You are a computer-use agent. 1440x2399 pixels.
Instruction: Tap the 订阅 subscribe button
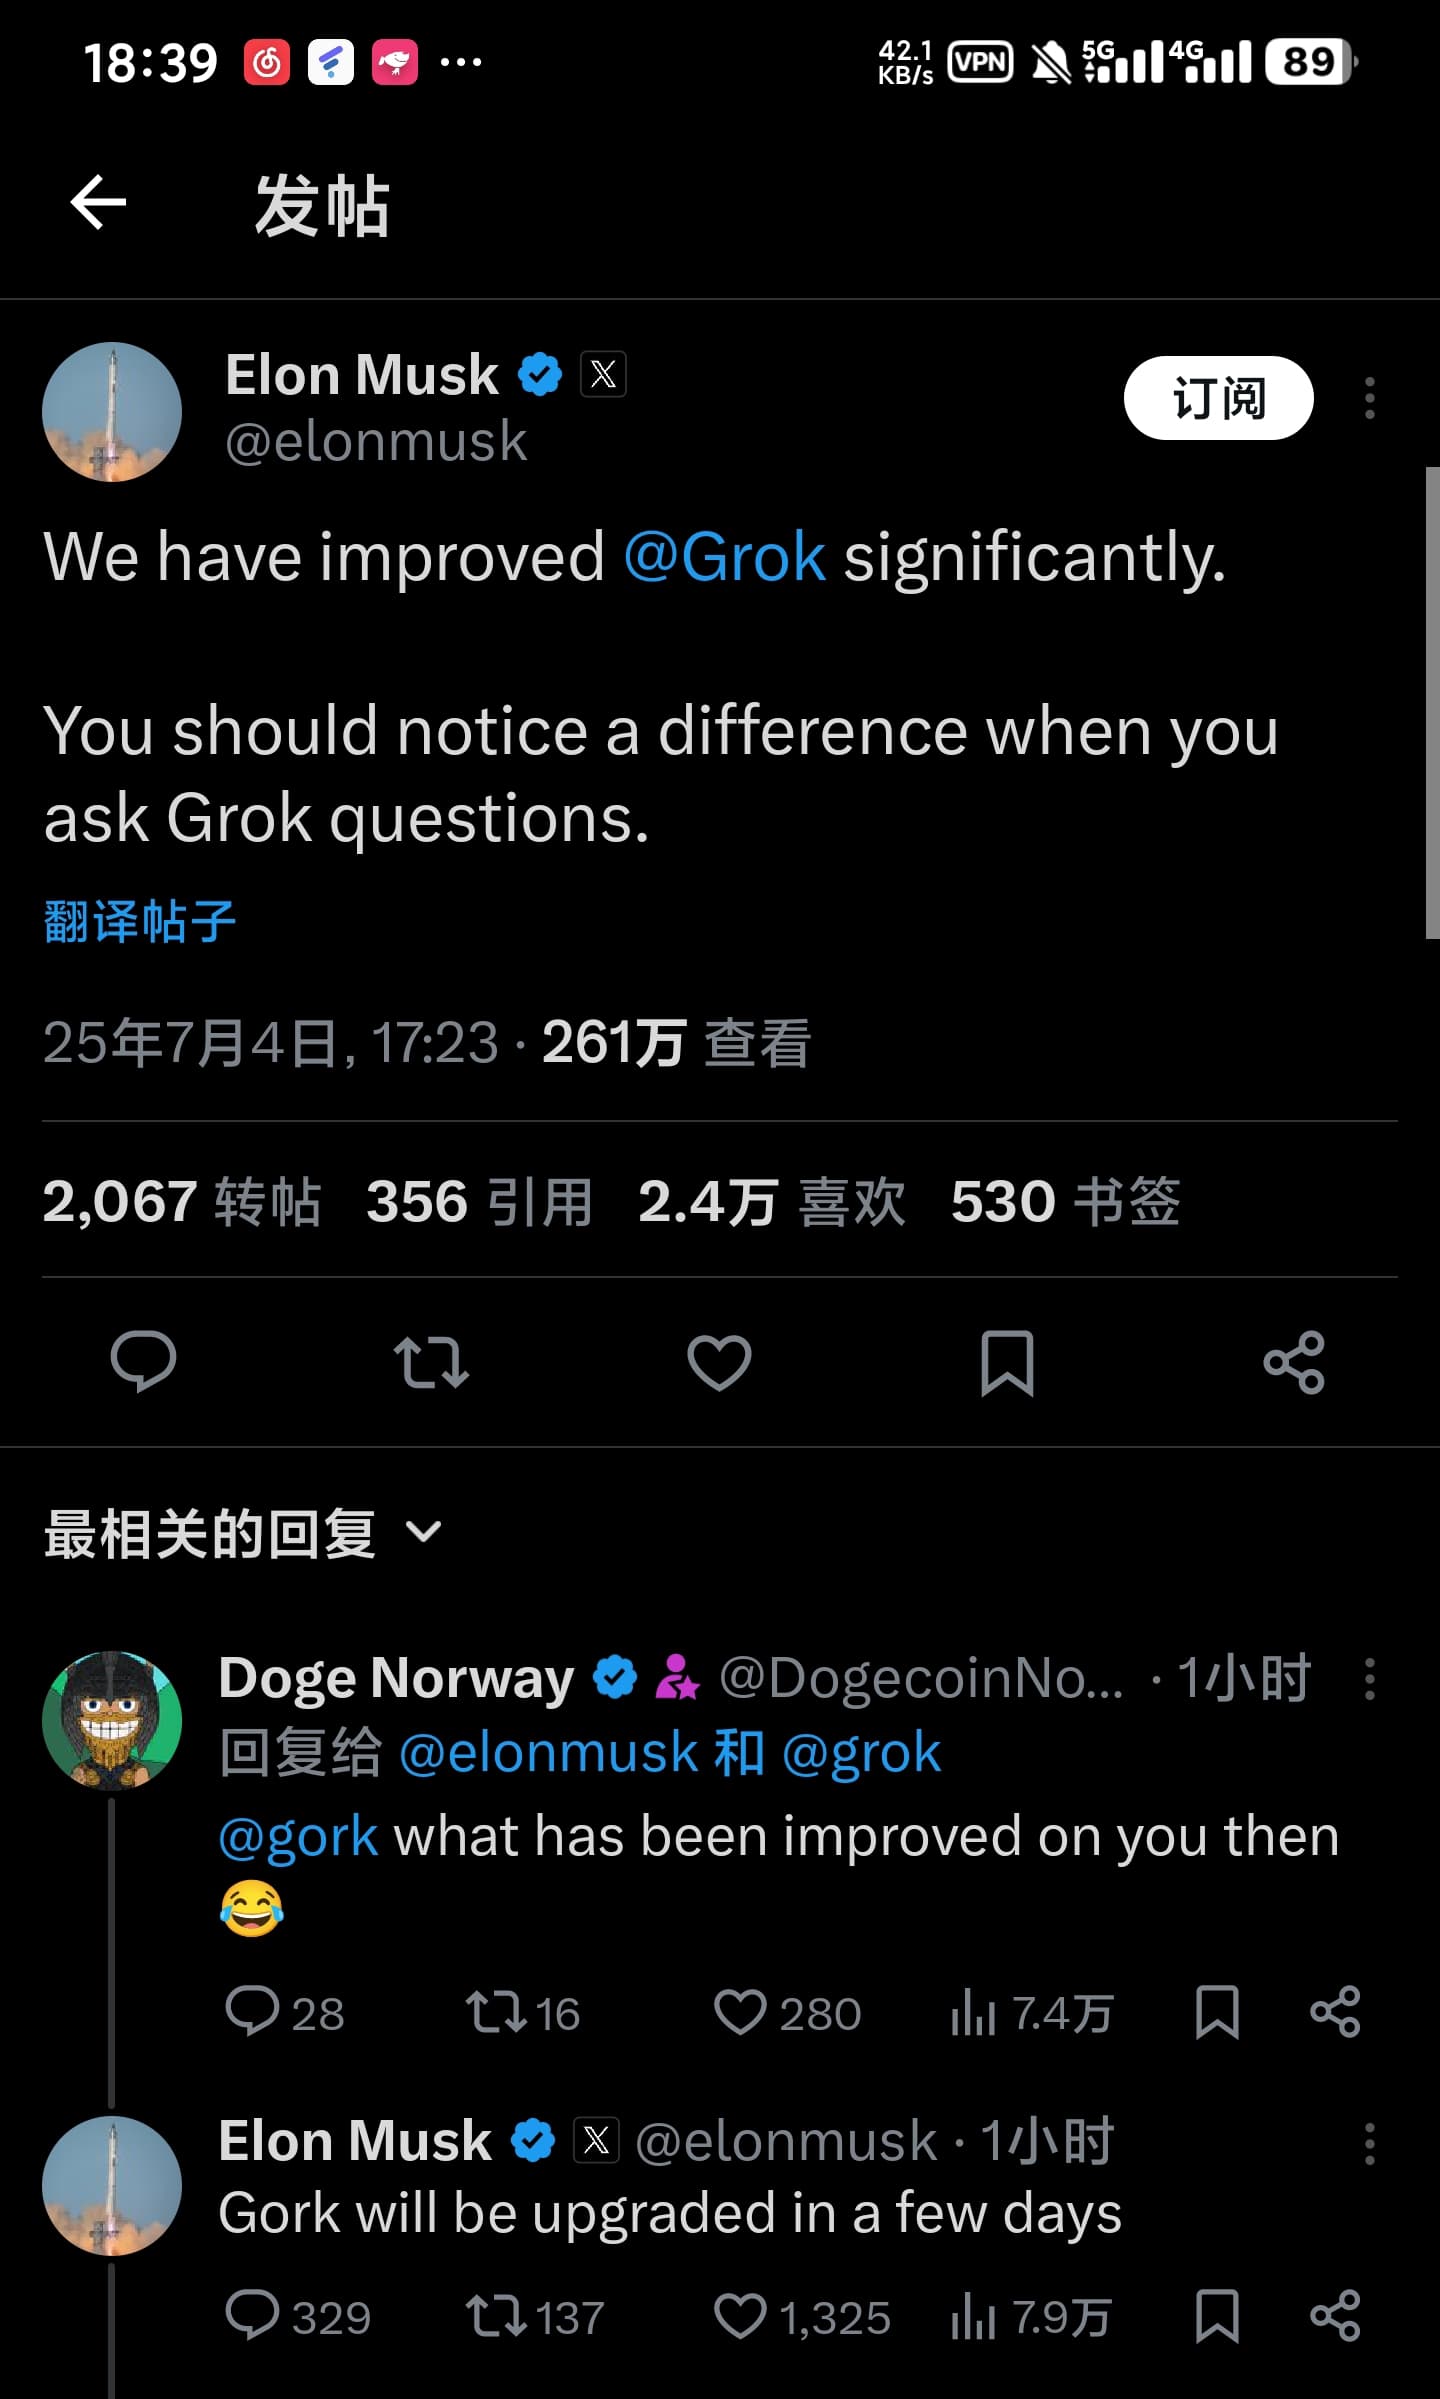point(1218,398)
